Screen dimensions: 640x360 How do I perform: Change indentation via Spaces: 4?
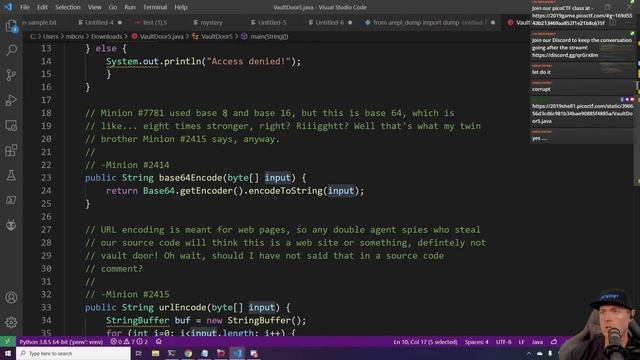pos(476,342)
